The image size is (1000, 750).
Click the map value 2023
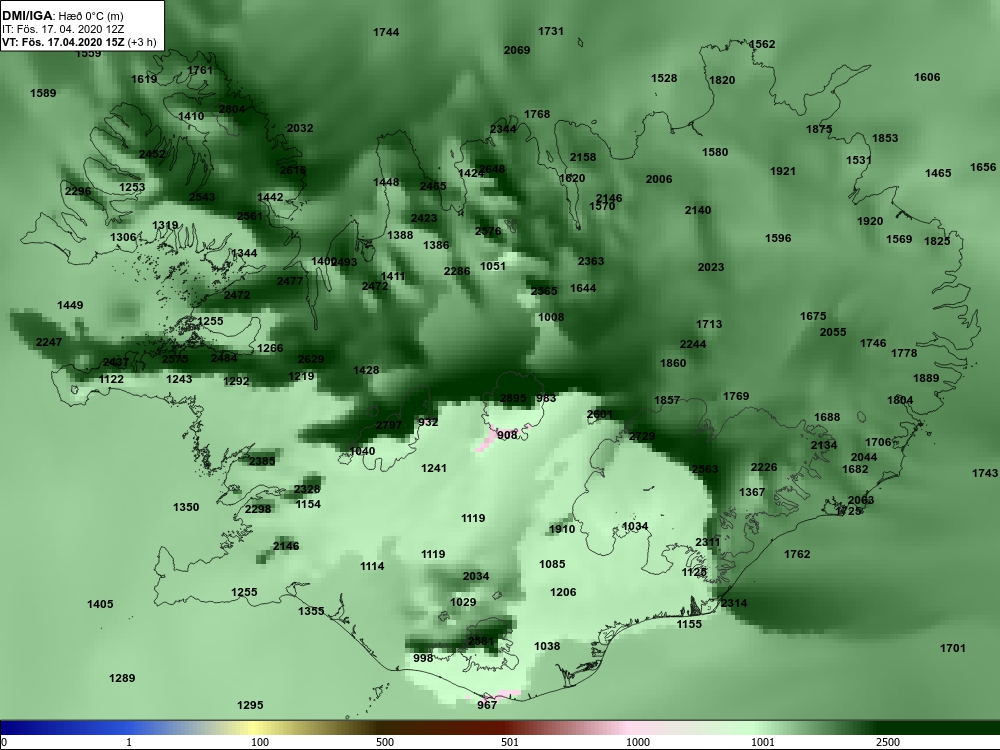[710, 267]
